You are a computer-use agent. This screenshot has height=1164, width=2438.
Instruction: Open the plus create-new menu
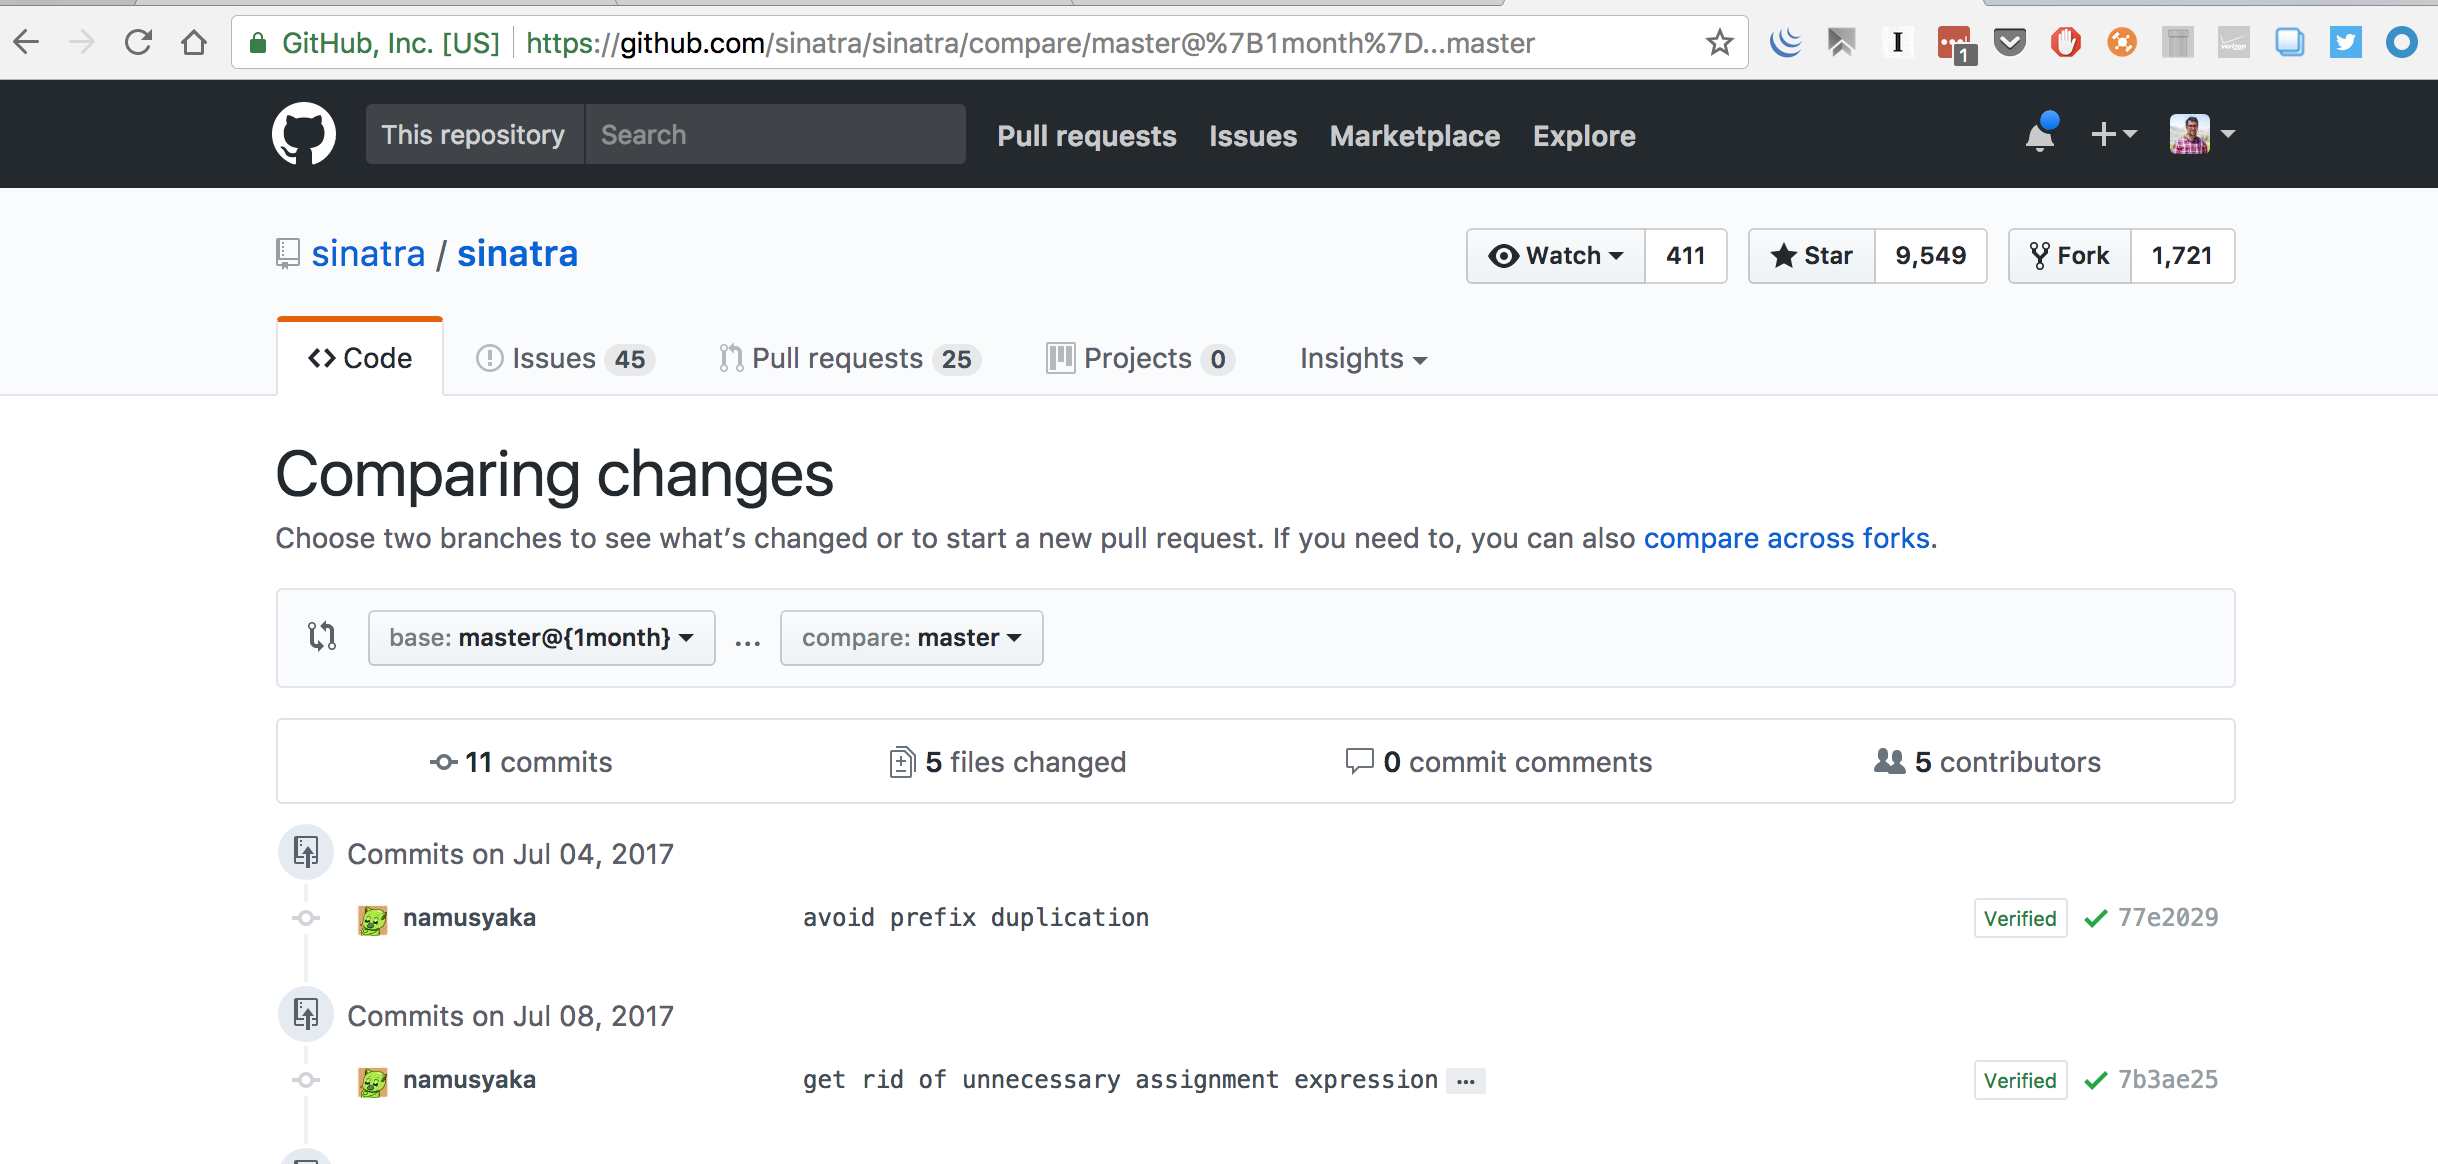[x=2113, y=134]
